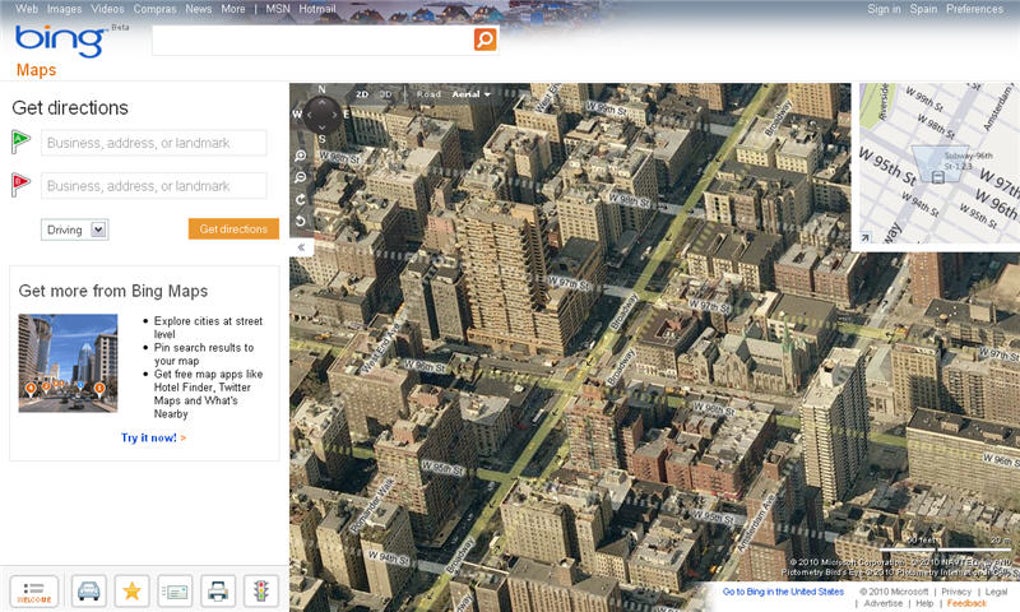The height and width of the screenshot is (612, 1020).
Task: Open the Privacy link
Action: (x=956, y=592)
